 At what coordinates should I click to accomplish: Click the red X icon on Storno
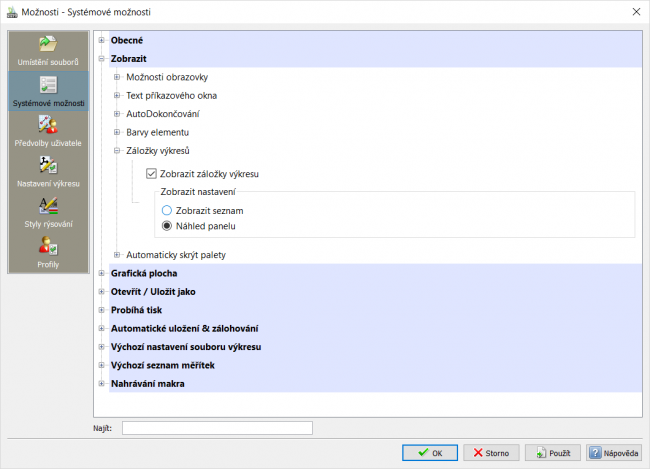click(x=478, y=452)
